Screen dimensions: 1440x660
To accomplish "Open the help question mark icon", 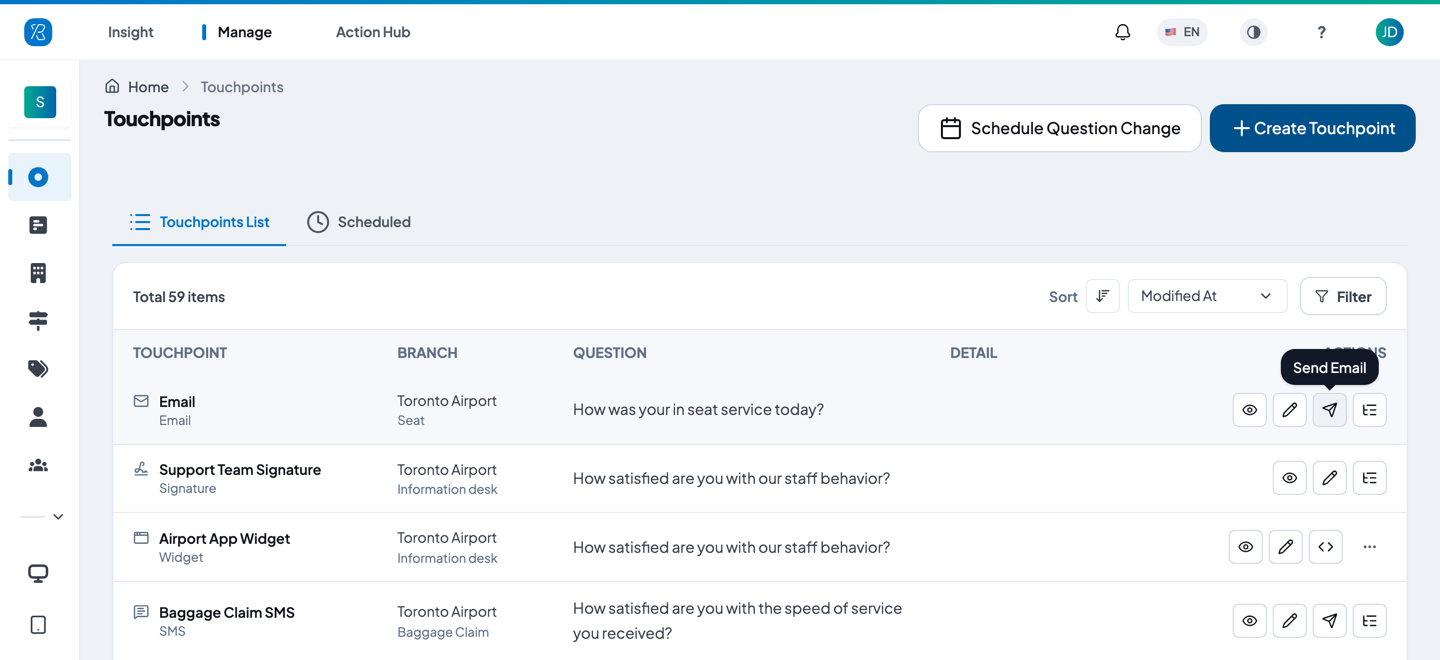I will click(1321, 32).
